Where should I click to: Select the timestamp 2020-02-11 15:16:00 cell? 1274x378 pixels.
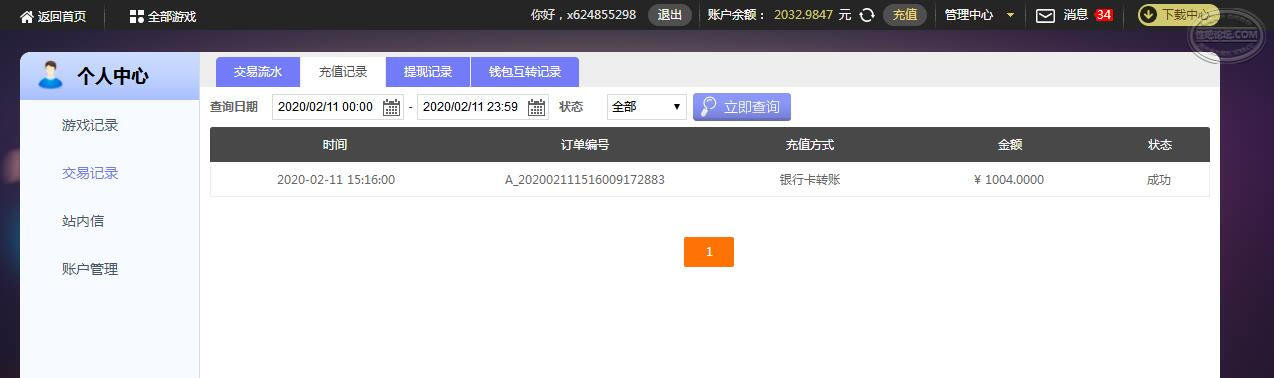336,180
